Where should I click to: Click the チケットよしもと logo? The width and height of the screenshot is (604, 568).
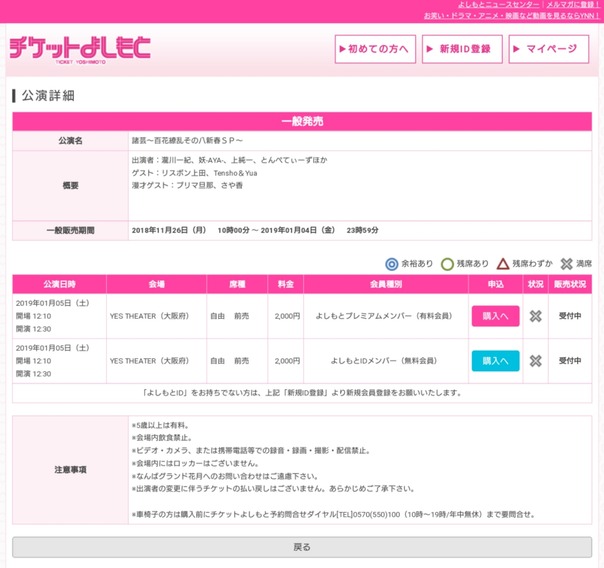80,49
